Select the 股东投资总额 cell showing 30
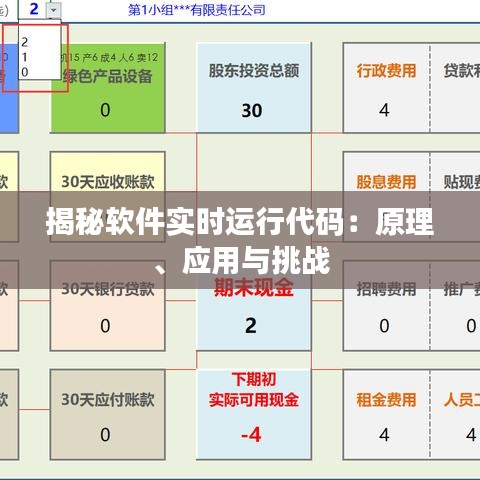Viewport: 480px width, 480px height. [254, 88]
